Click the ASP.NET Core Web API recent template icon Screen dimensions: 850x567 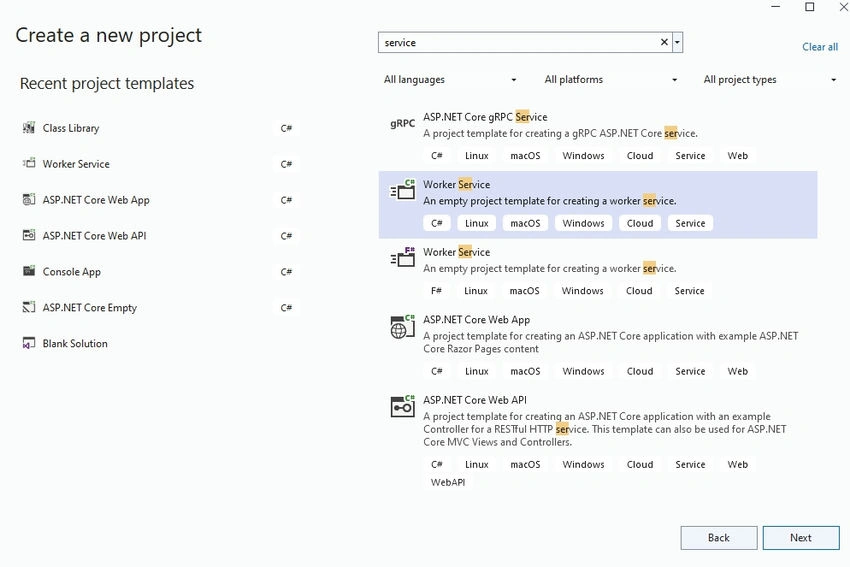click(29, 235)
